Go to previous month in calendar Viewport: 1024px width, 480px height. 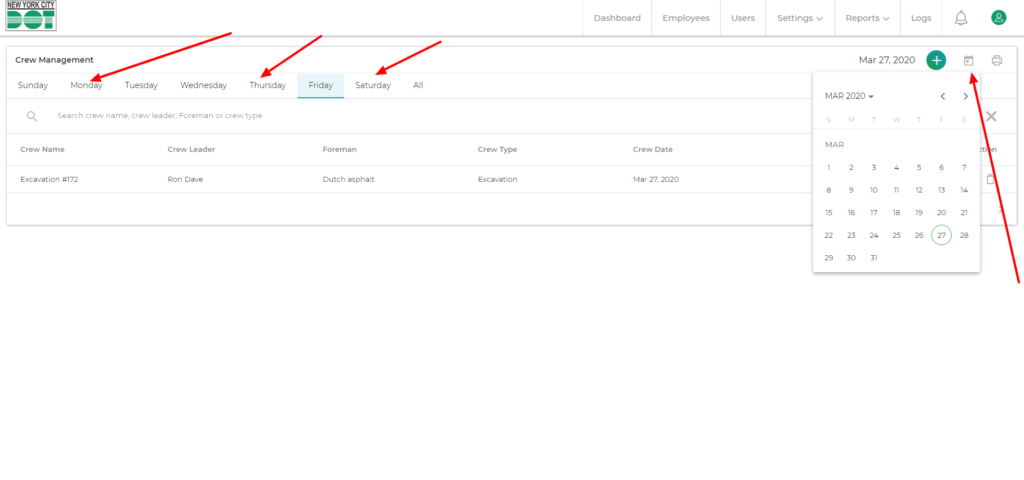943,96
